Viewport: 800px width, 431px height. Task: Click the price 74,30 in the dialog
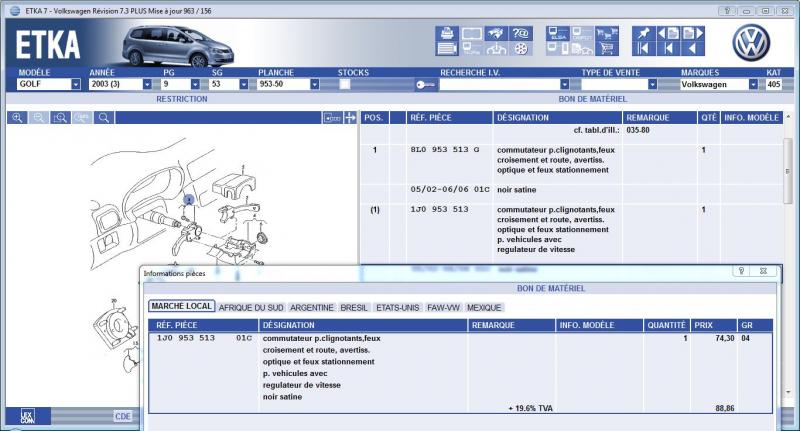click(x=724, y=338)
